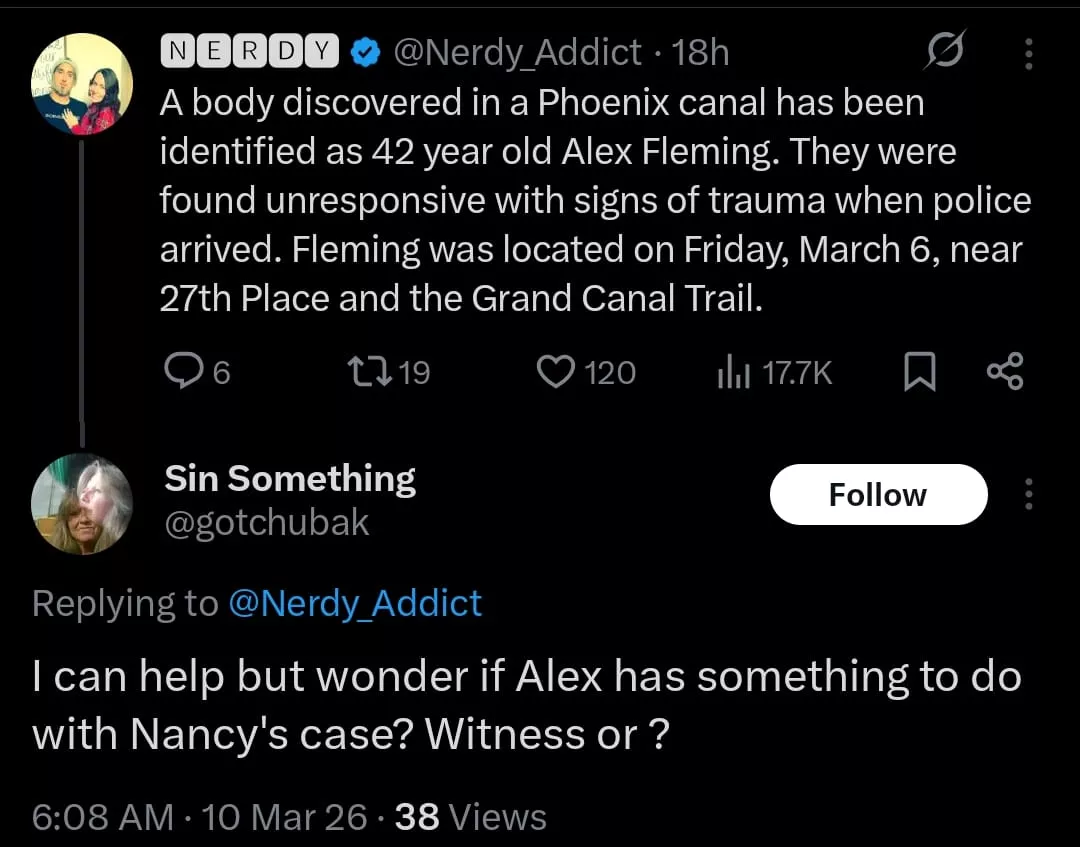Open more options on Nerdy's post
This screenshot has width=1080, height=847.
pos(1028,53)
